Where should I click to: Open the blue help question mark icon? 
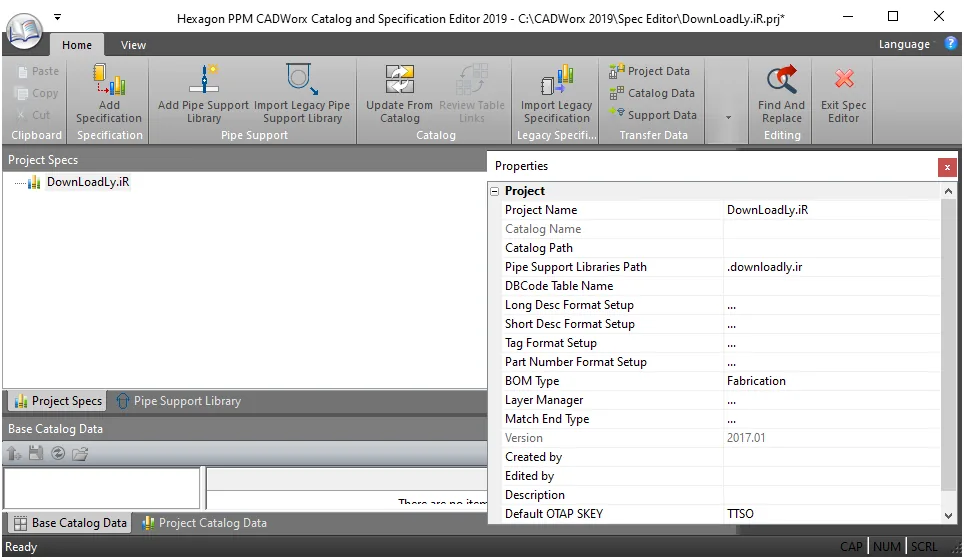point(950,43)
